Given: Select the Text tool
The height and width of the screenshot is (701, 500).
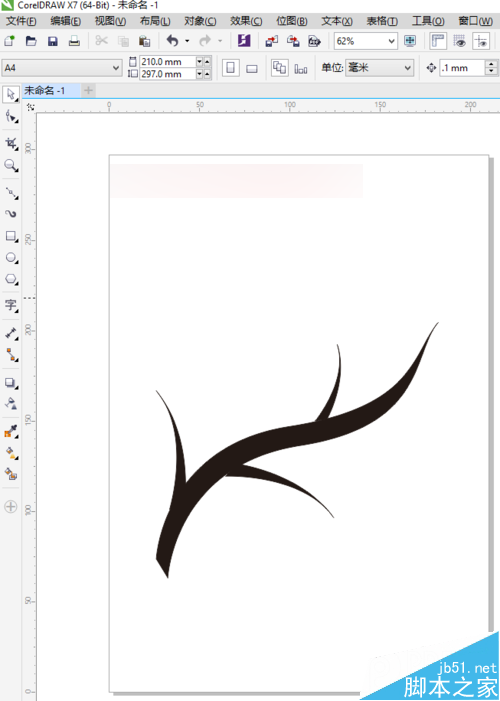Looking at the screenshot, I should pos(11,306).
